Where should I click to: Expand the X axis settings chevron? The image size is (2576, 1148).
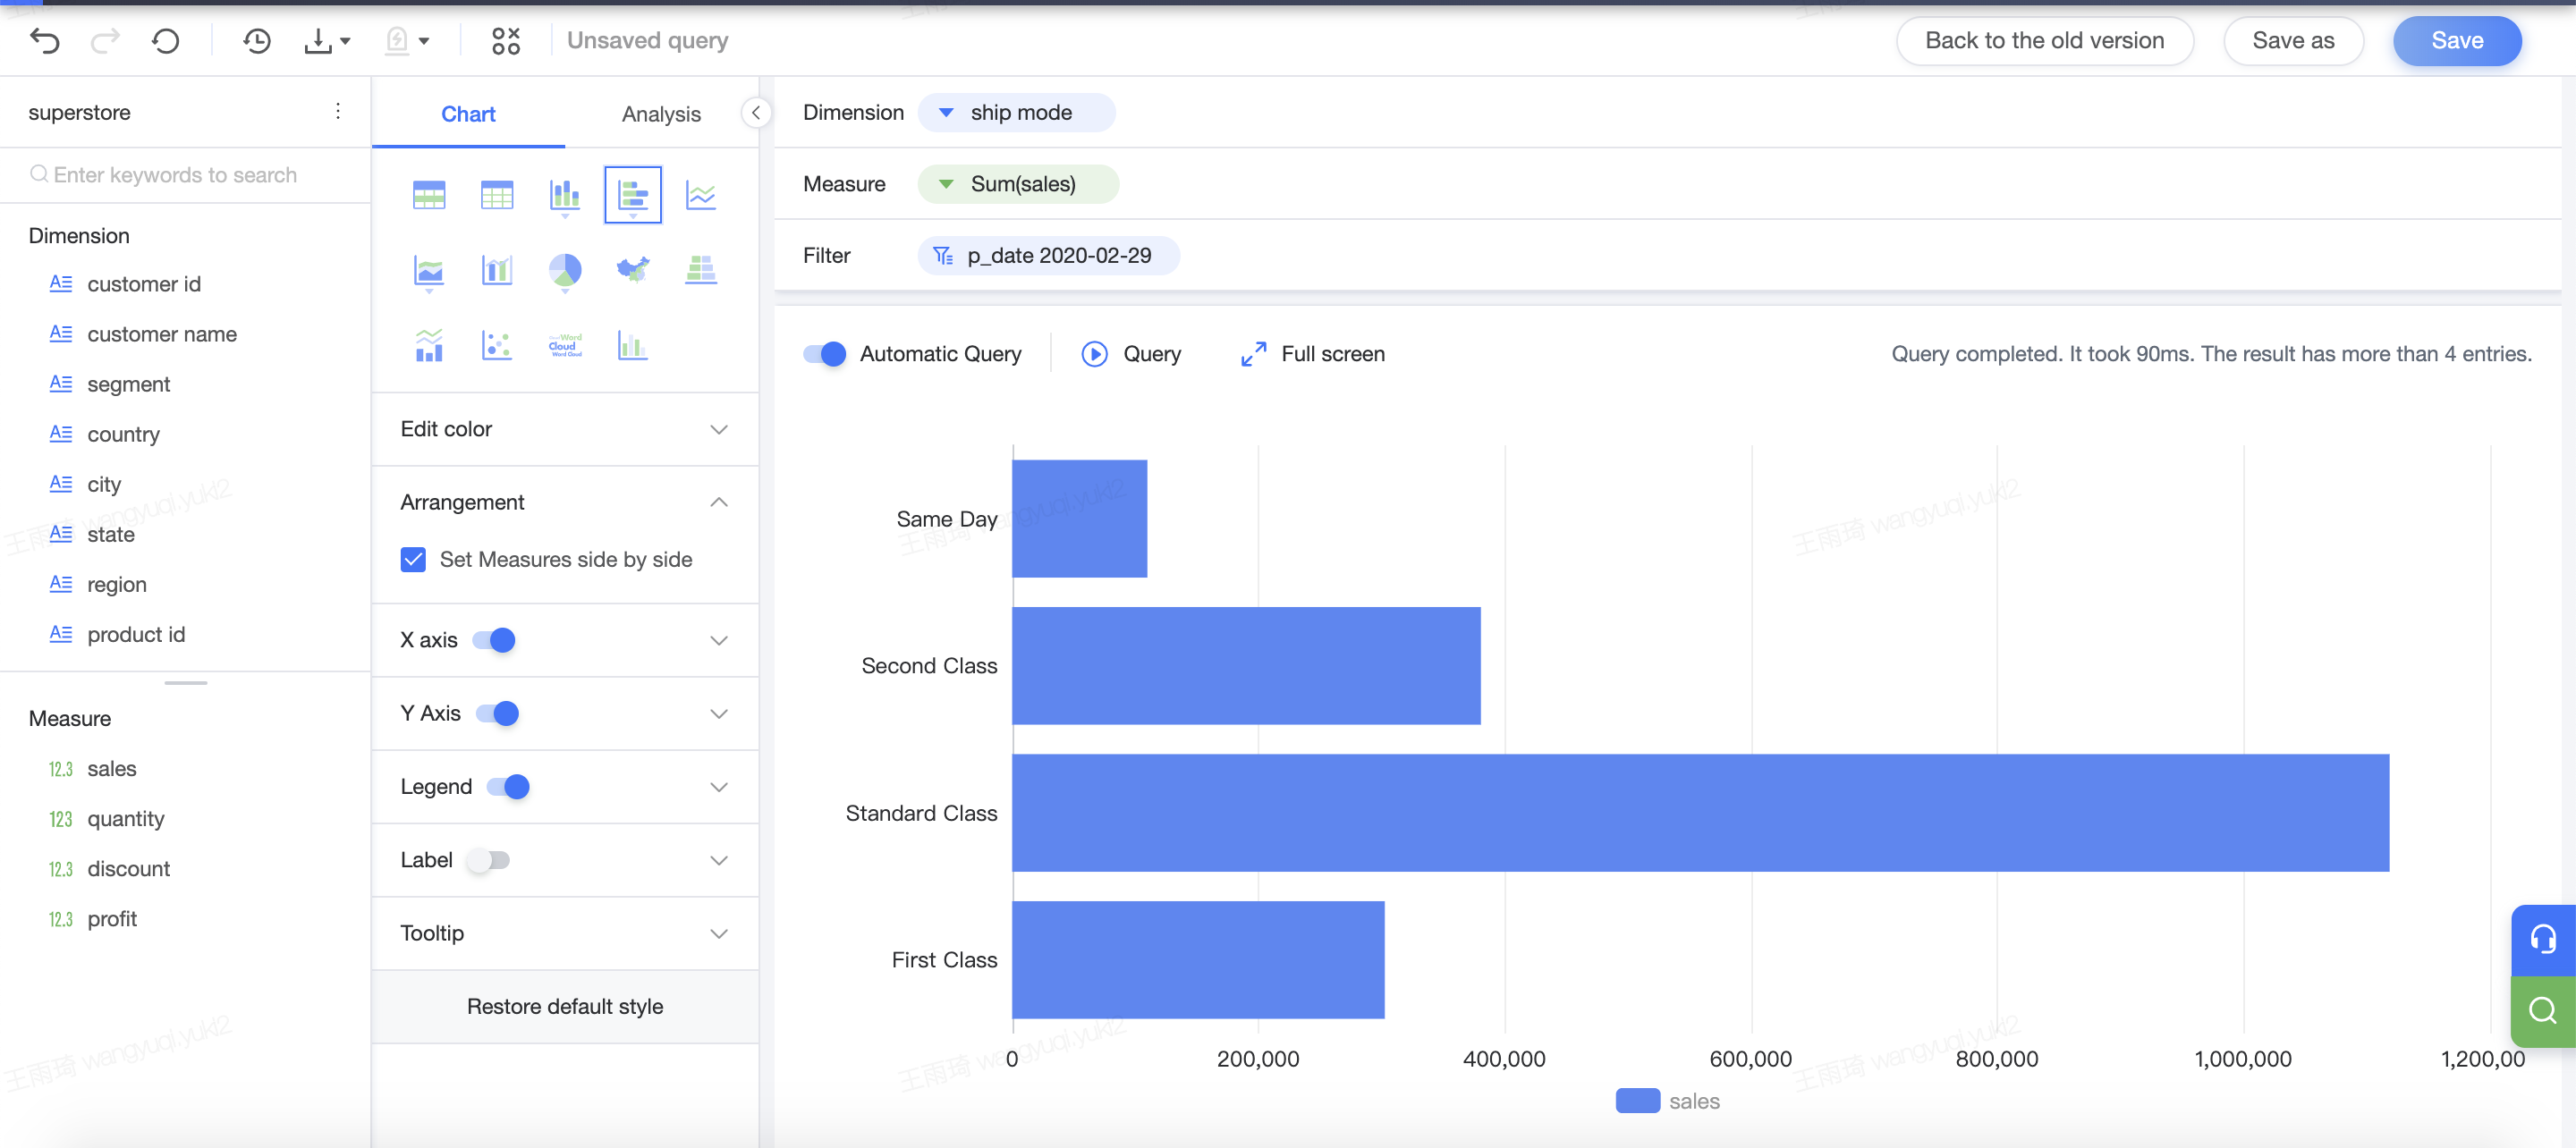[x=718, y=640]
